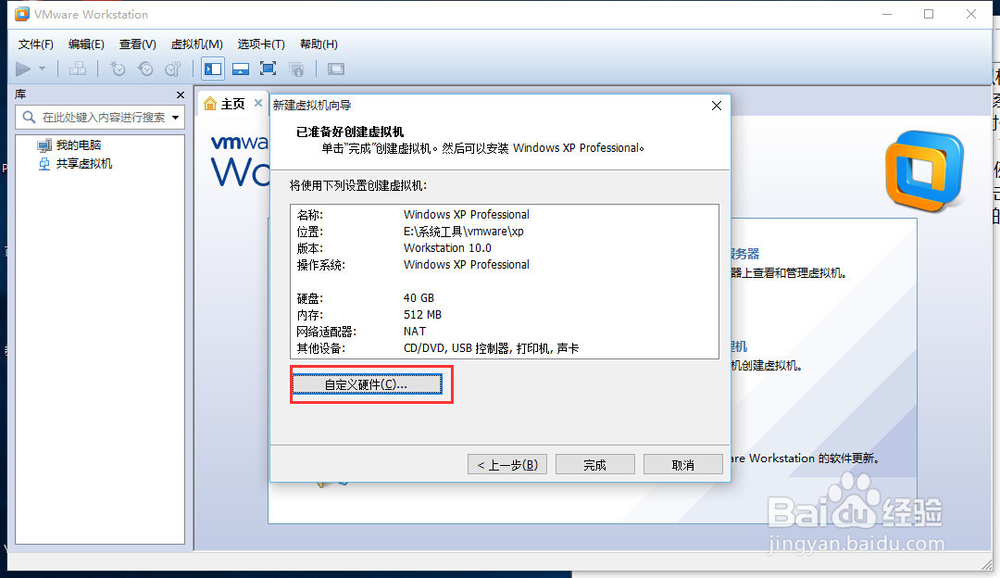Open the power options dropdown arrow
The height and width of the screenshot is (578, 1000).
[x=41, y=68]
